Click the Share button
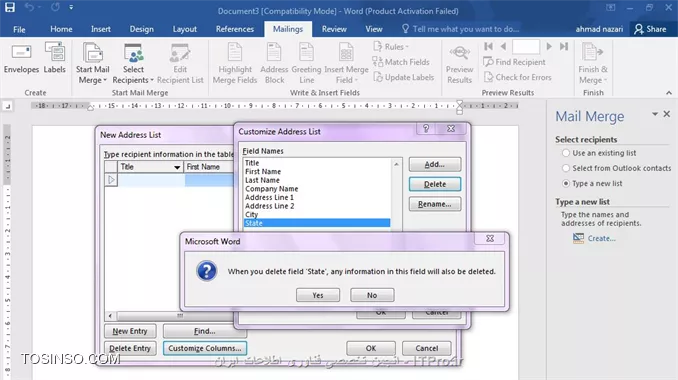This screenshot has width=678, height=380. 650,29
